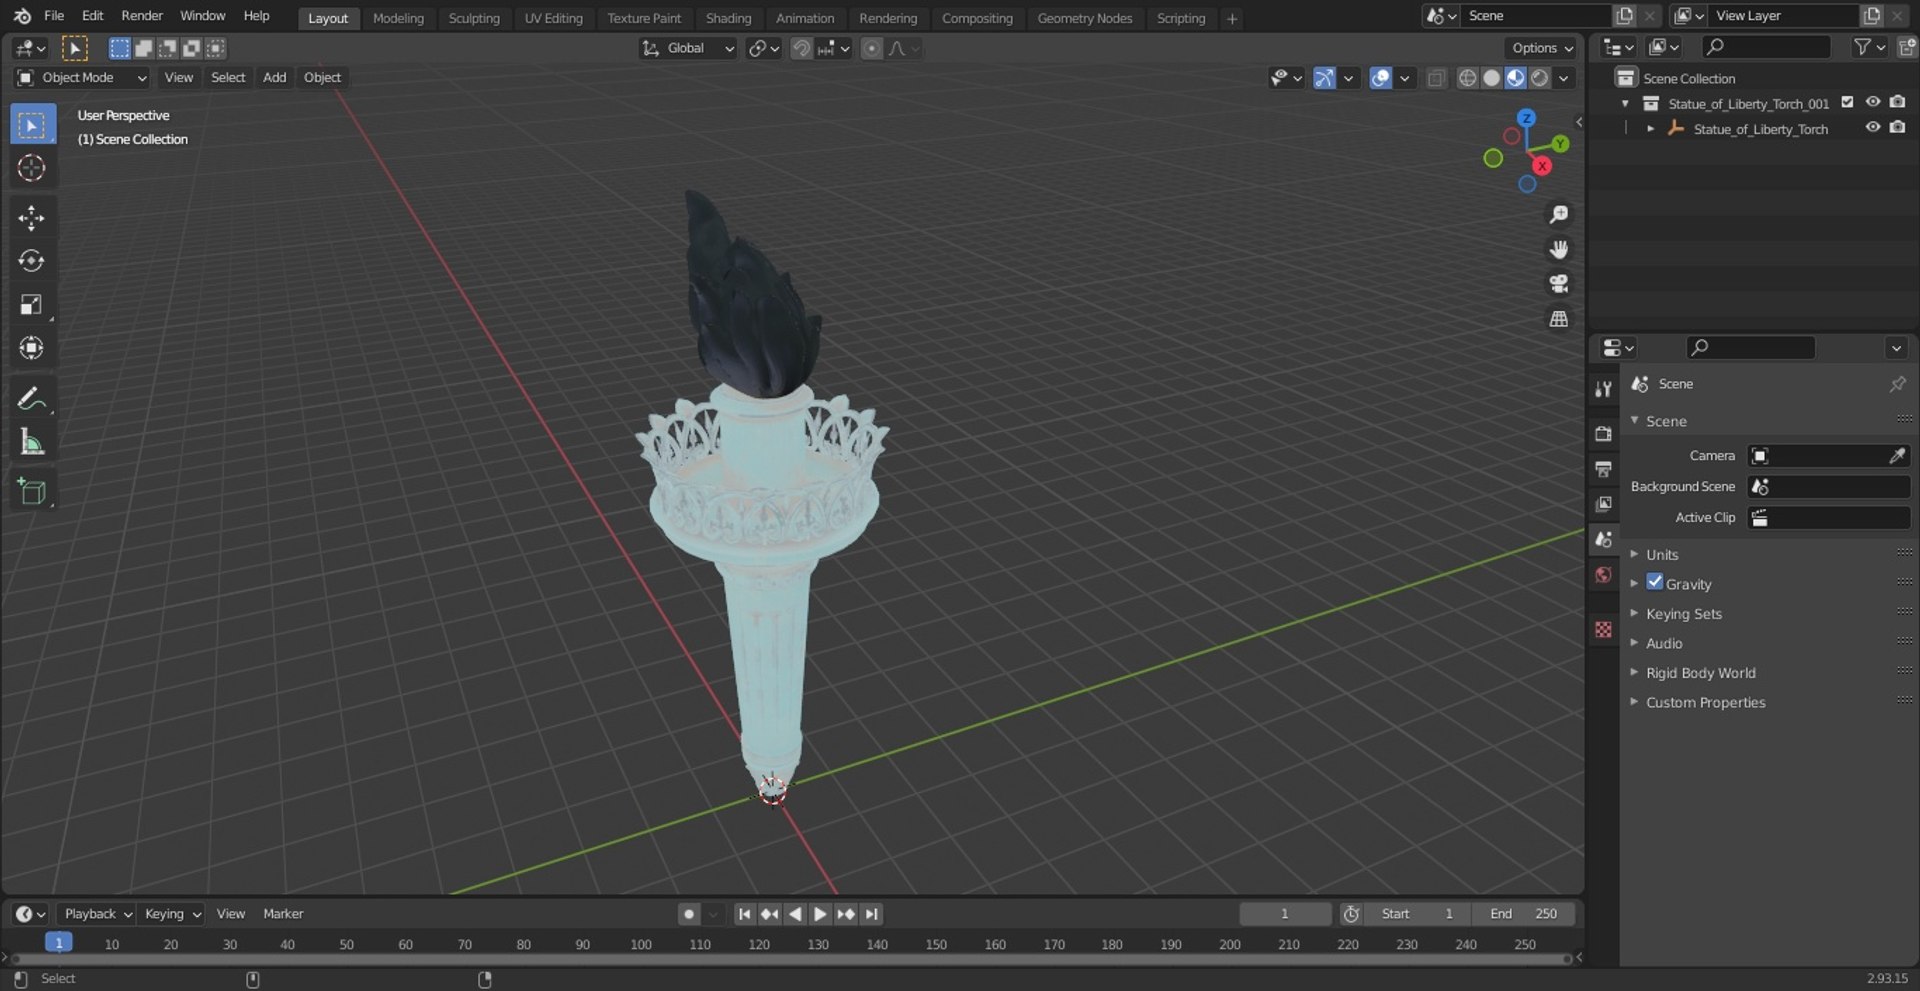This screenshot has width=1920, height=991.
Task: Hide Statue_of_Liberty_Torch object with eye icon
Action: coord(1872,128)
